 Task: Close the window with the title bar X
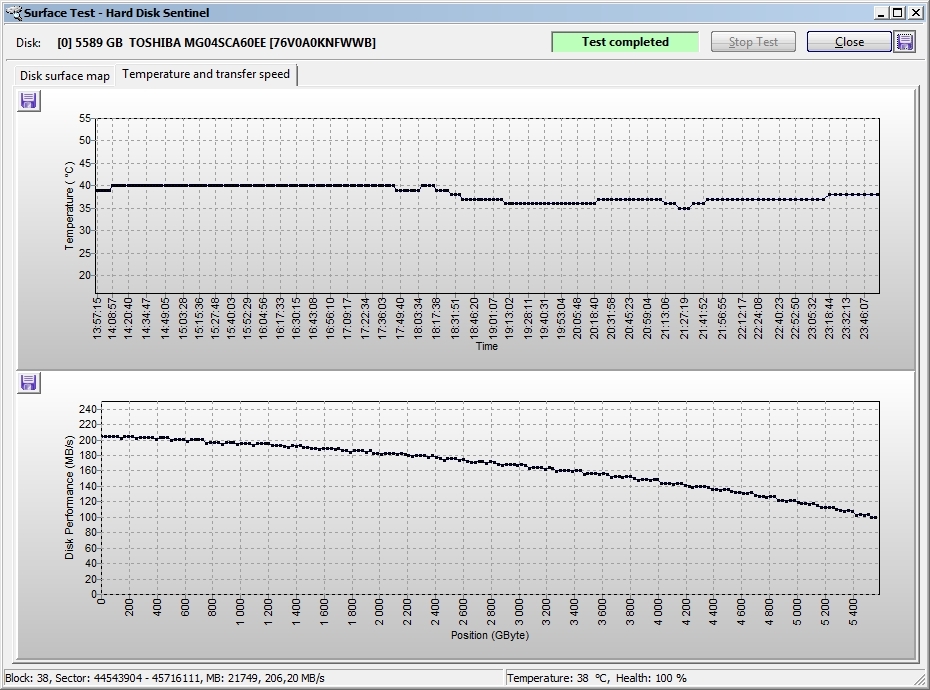click(x=916, y=13)
